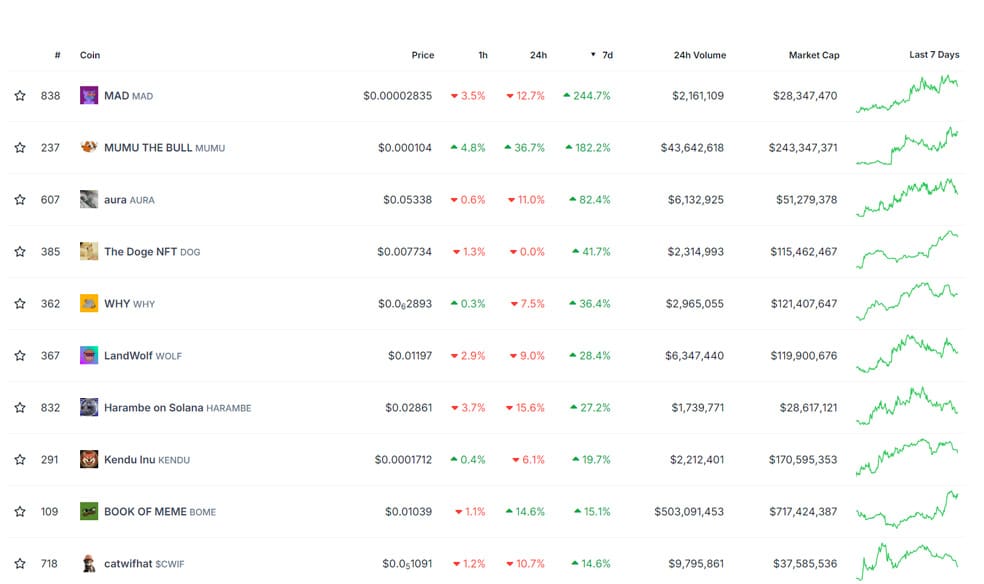Sort table by rank # header
984x584 pixels.
pyautogui.click(x=58, y=55)
